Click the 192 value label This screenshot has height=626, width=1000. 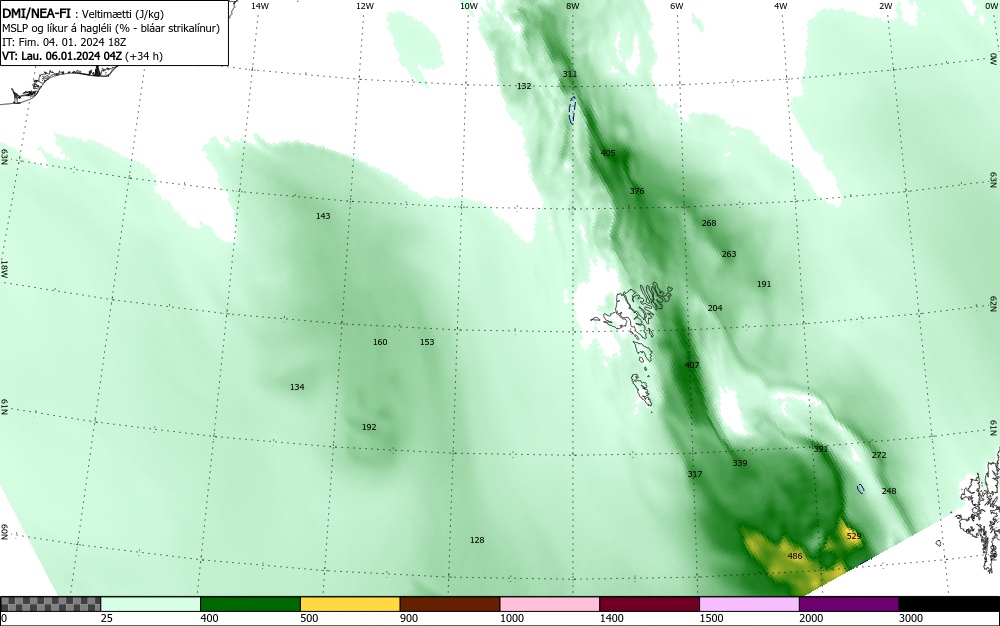369,427
